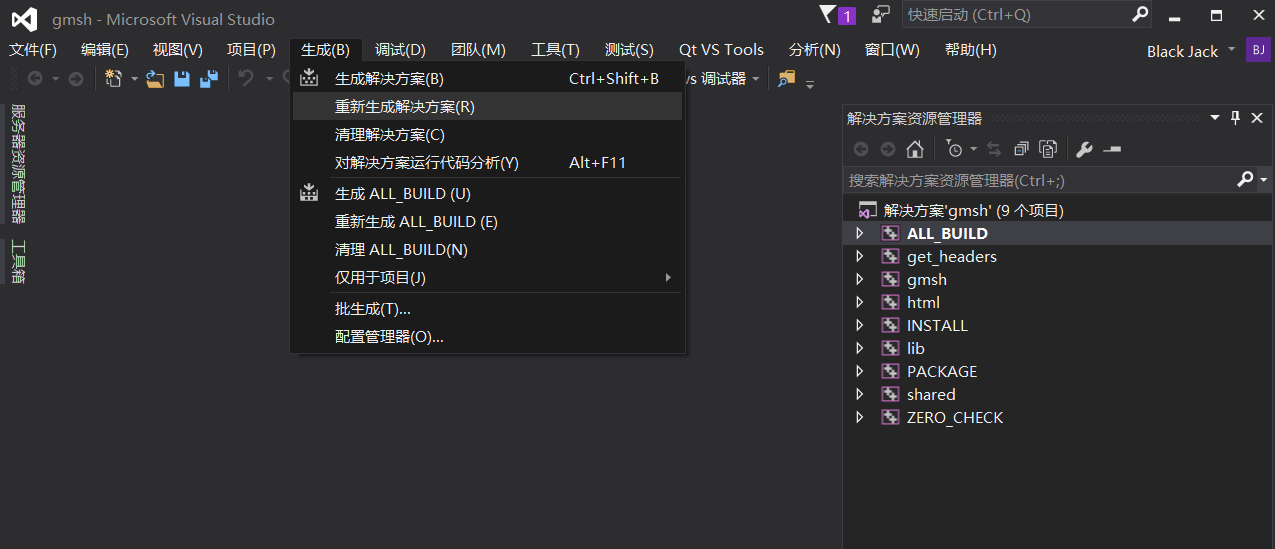Click the properties wrench icon

click(1084, 149)
